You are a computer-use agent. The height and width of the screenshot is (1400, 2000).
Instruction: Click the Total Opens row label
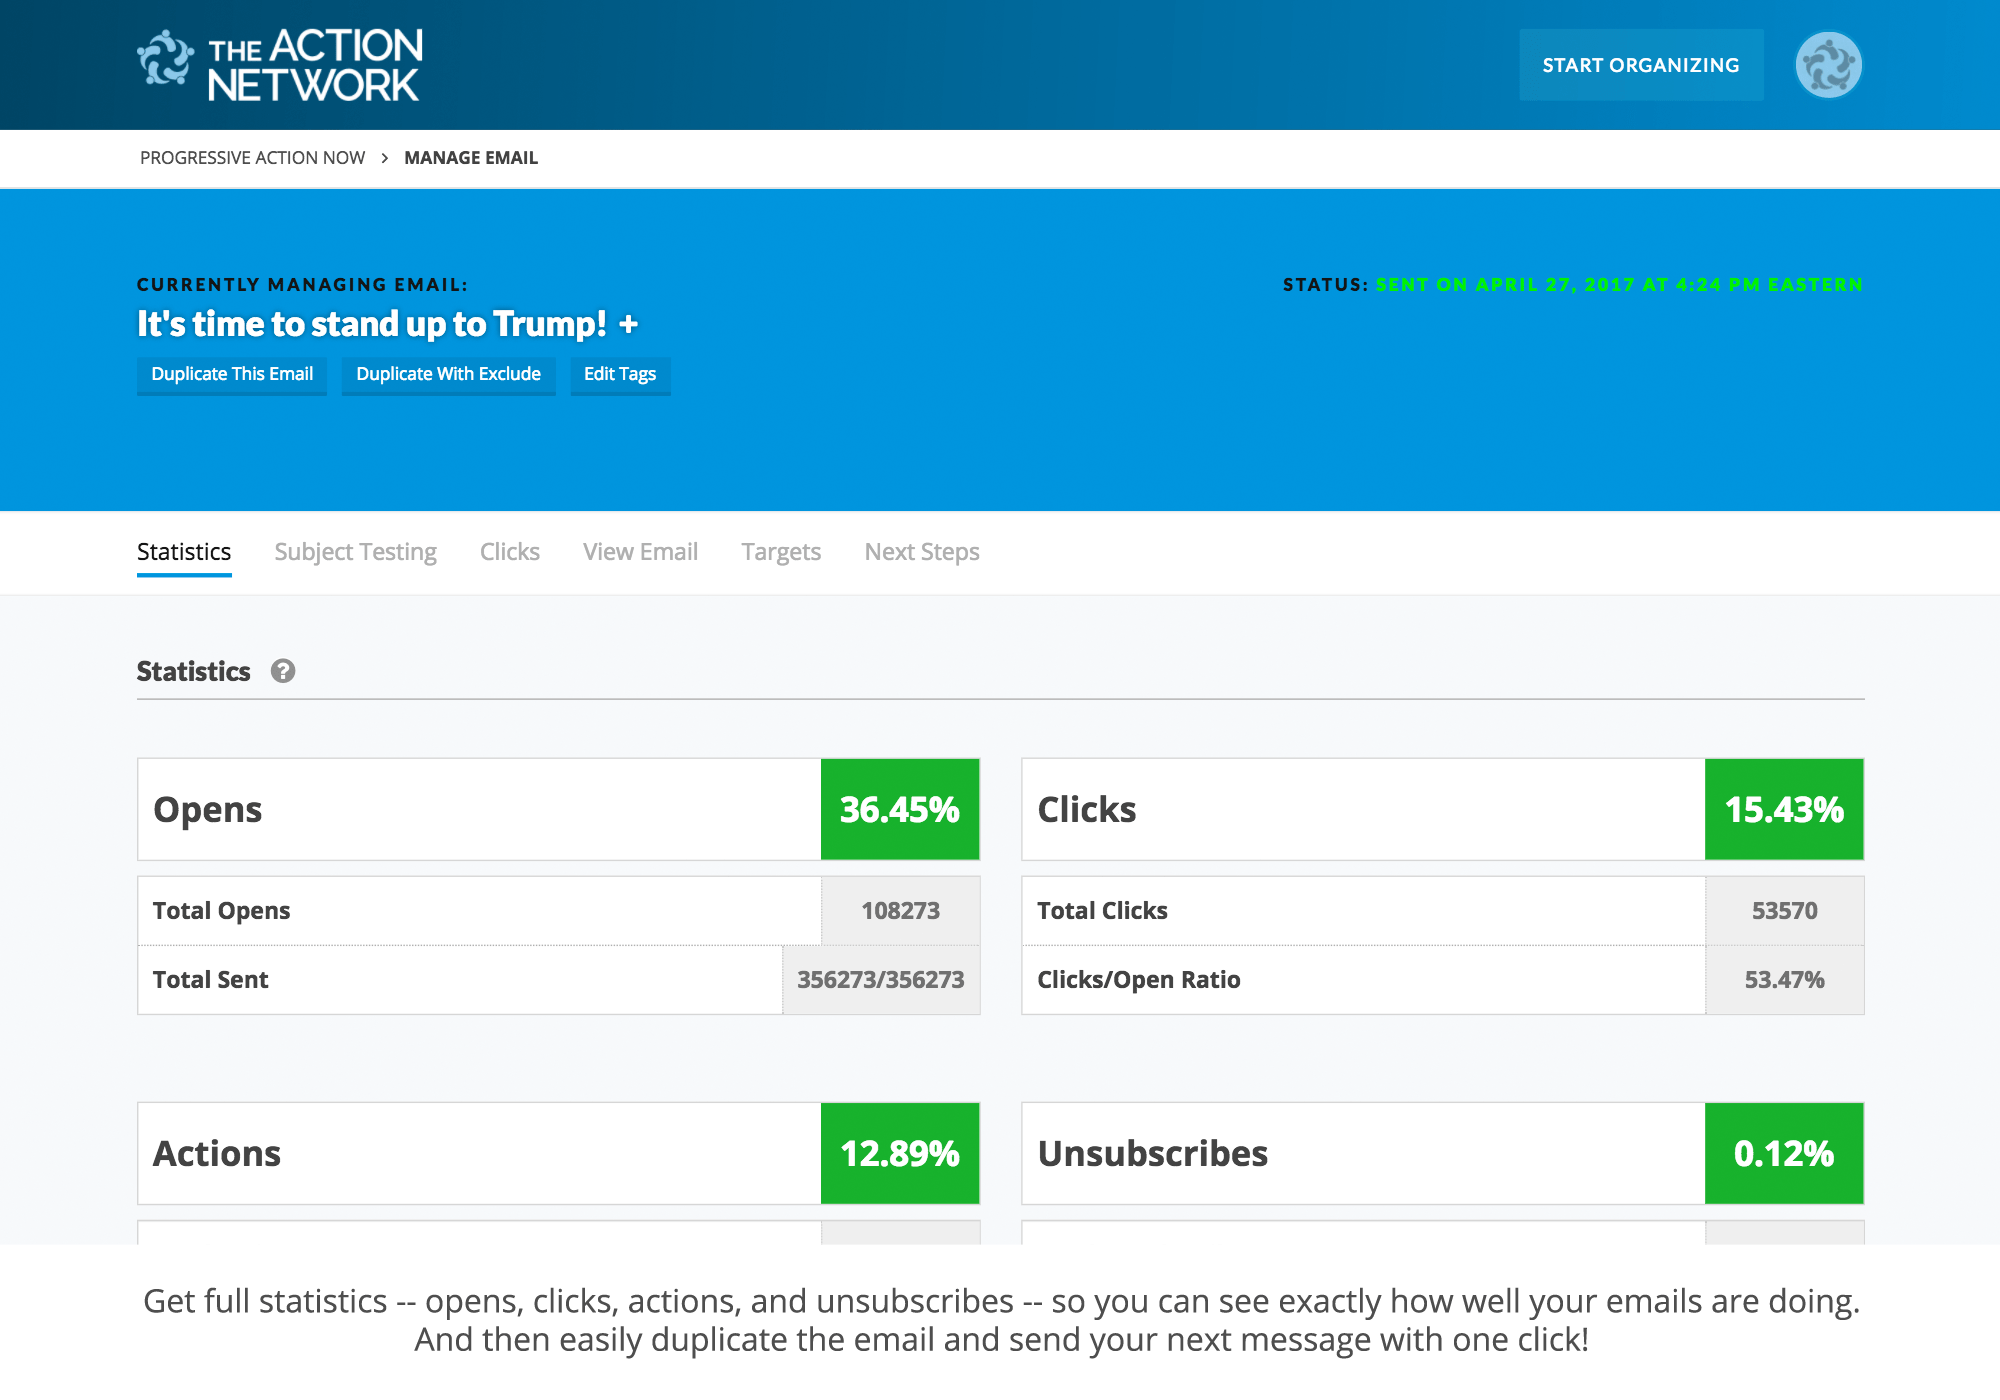[221, 911]
